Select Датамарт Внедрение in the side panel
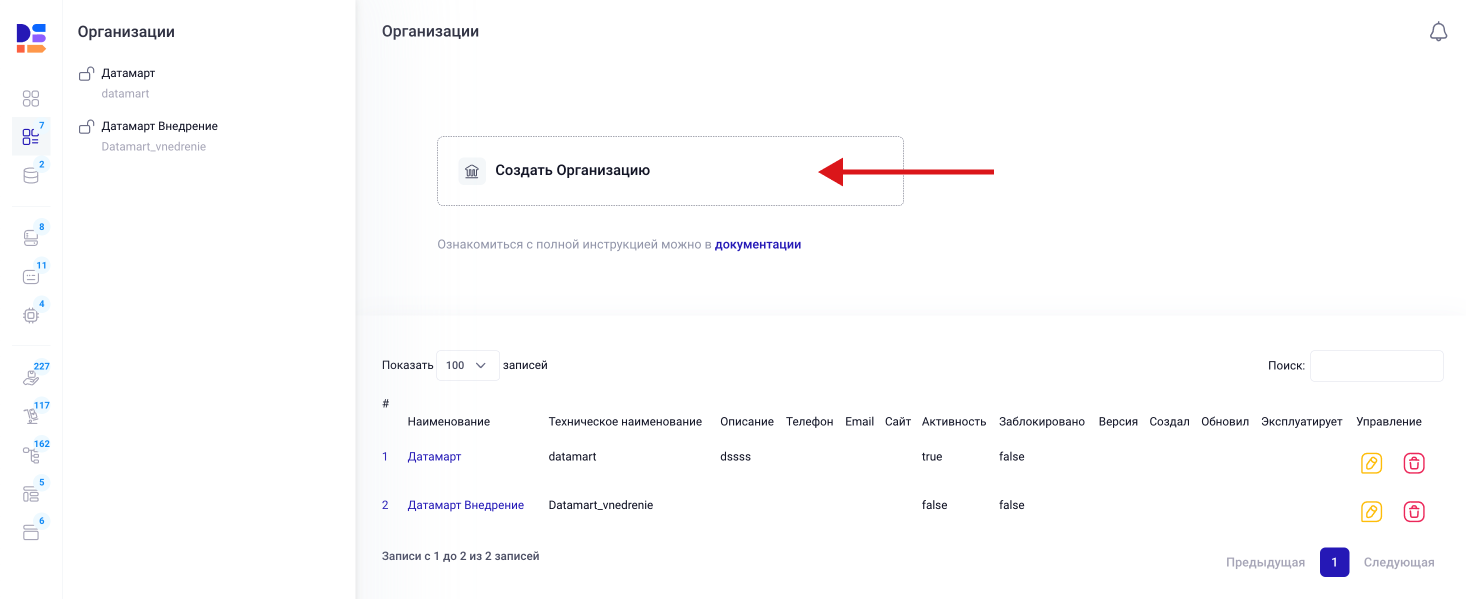This screenshot has width=1466, height=599. tap(159, 127)
